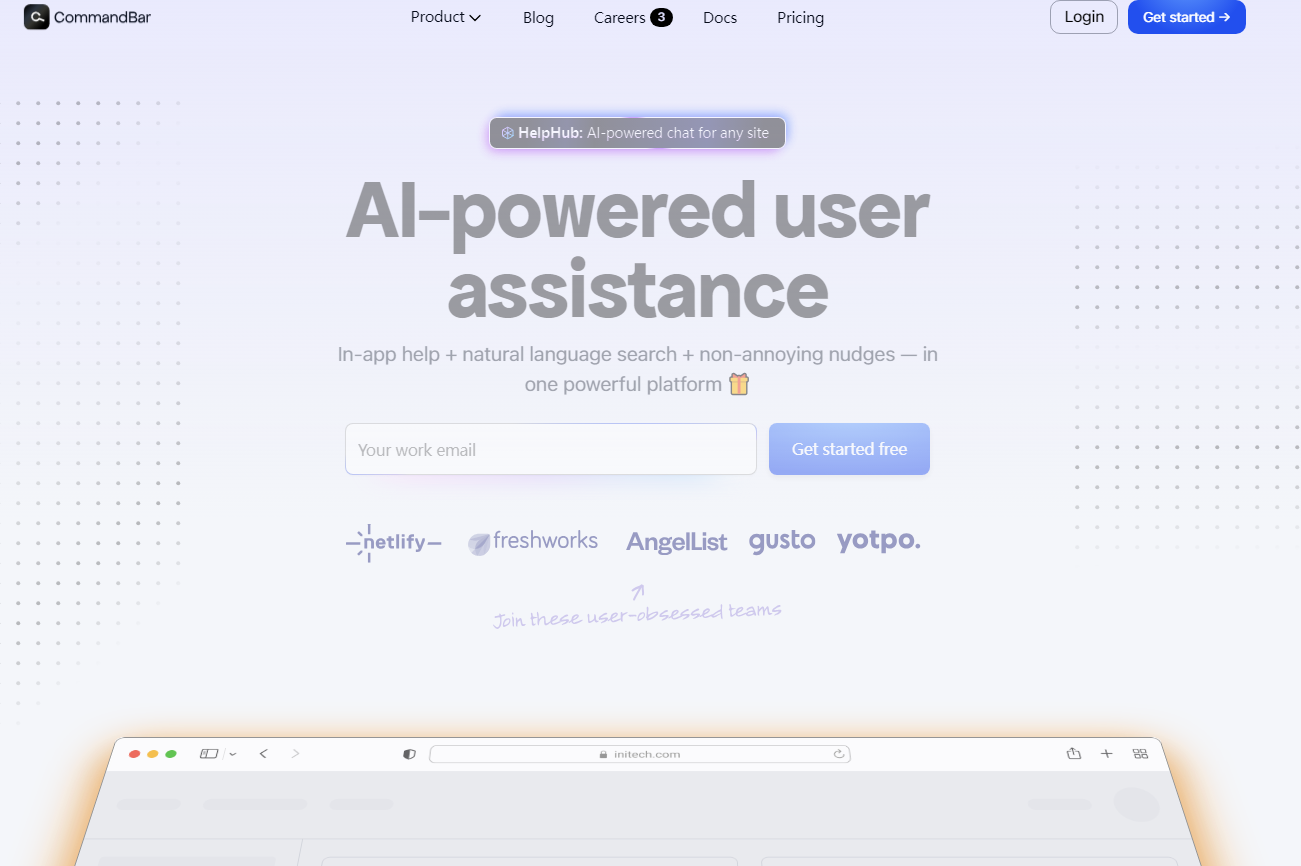The width and height of the screenshot is (1301, 866).
Task: Visit the Pricing page
Action: click(x=800, y=18)
